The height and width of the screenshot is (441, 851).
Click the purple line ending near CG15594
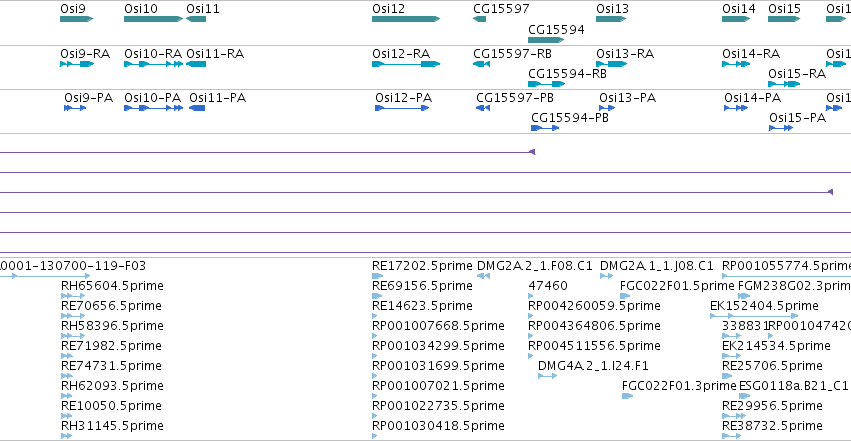pos(268,152)
